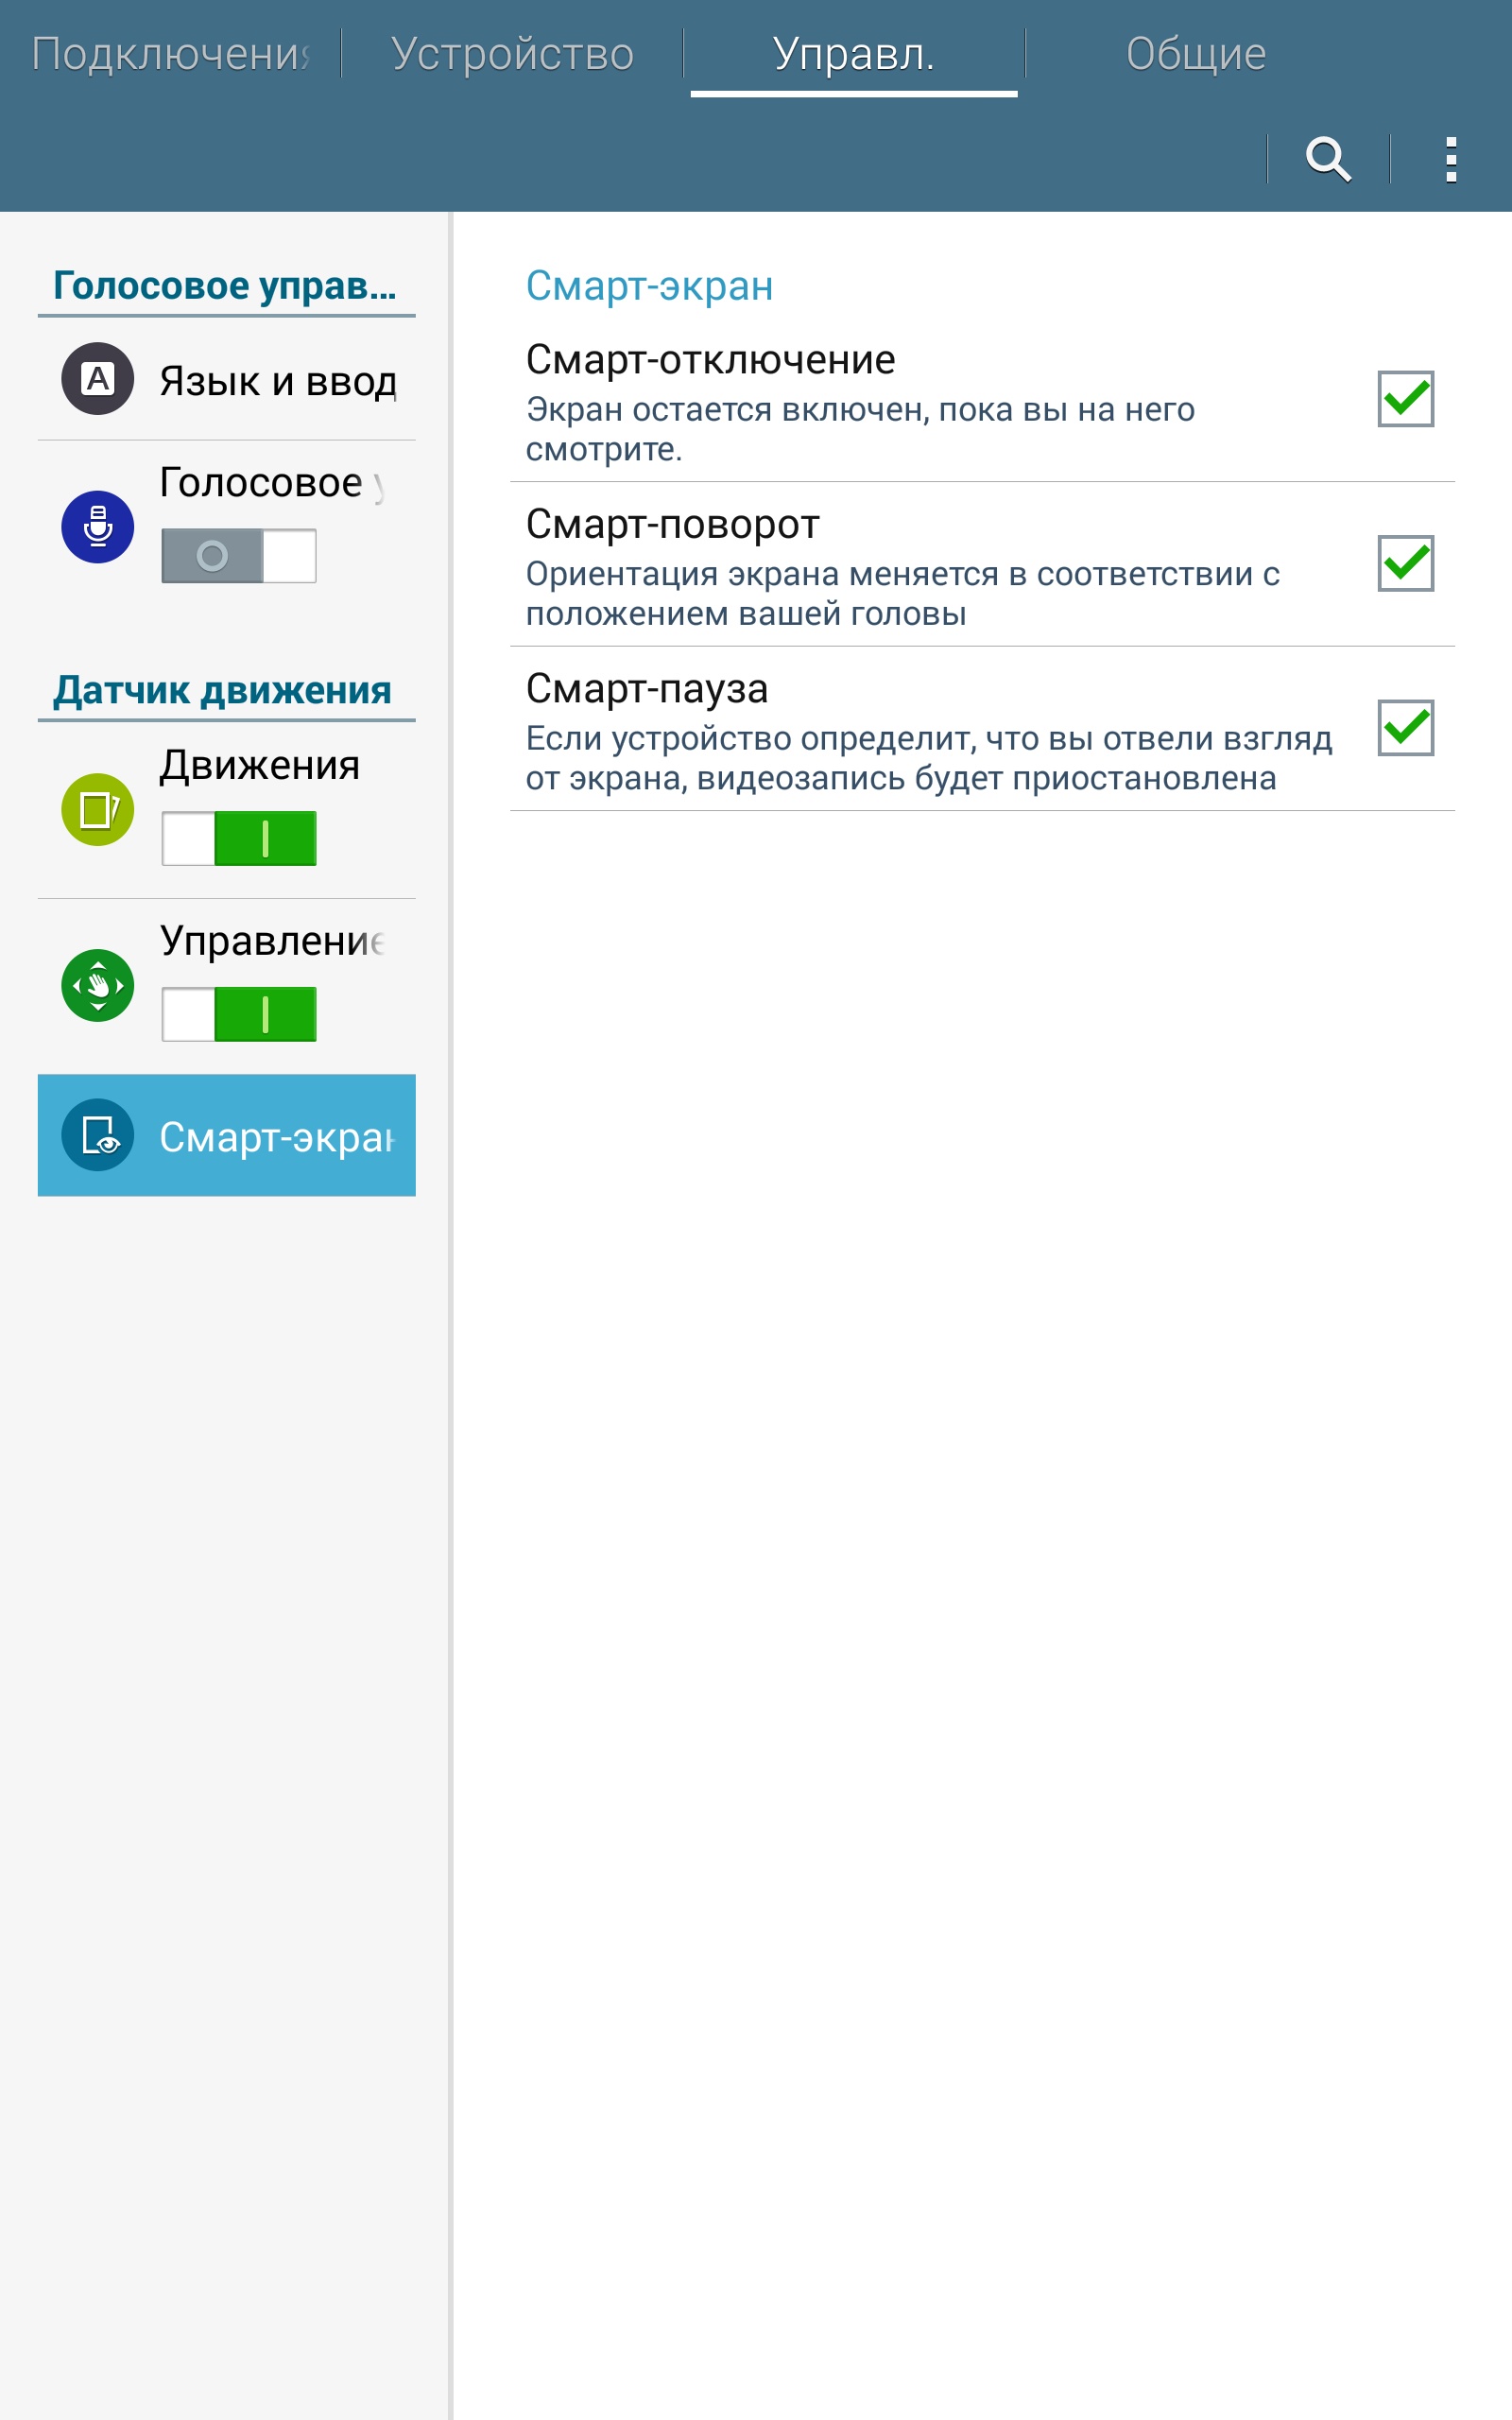Uncheck the Смарт-поворот checkbox
The height and width of the screenshot is (2420, 1512).
coord(1406,563)
